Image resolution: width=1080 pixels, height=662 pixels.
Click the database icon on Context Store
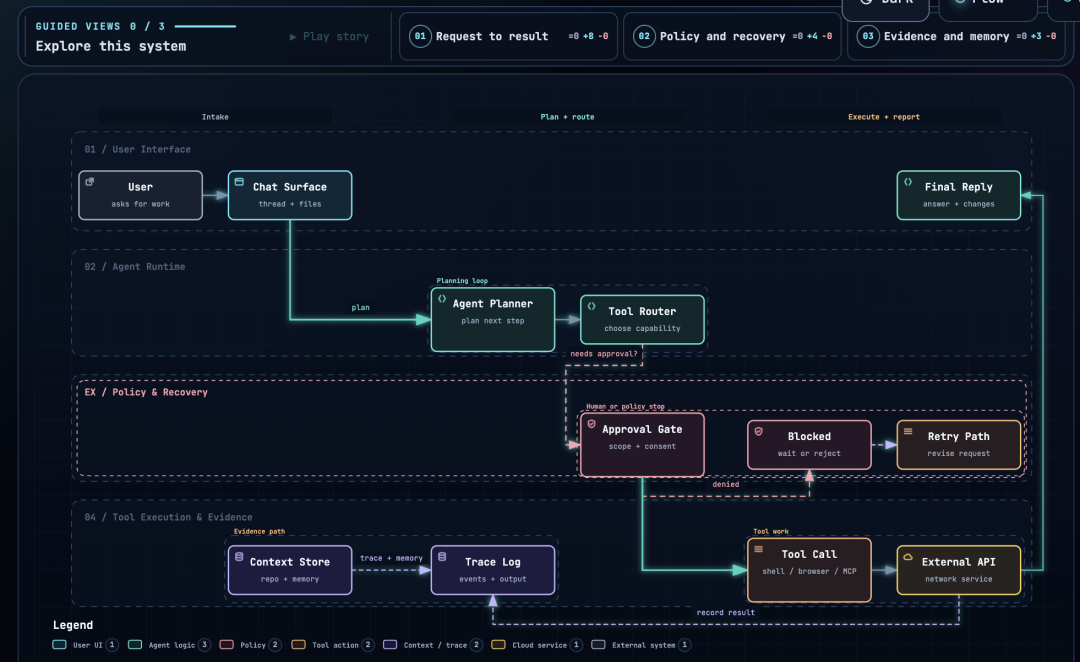239,557
